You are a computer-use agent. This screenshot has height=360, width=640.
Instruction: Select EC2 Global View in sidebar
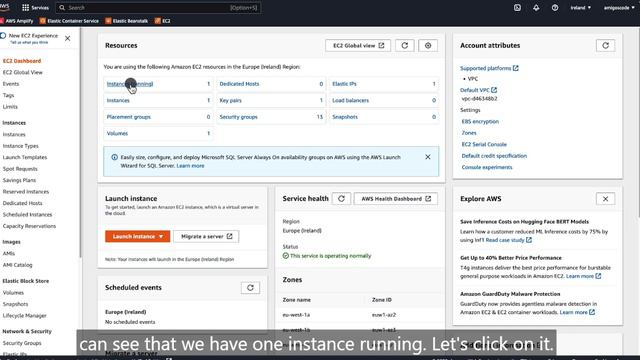pyautogui.click(x=22, y=72)
